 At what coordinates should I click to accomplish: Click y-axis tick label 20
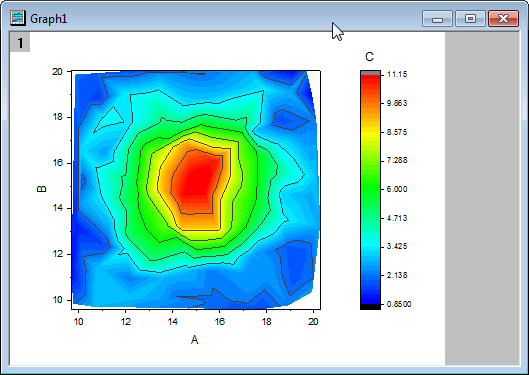pos(57,71)
